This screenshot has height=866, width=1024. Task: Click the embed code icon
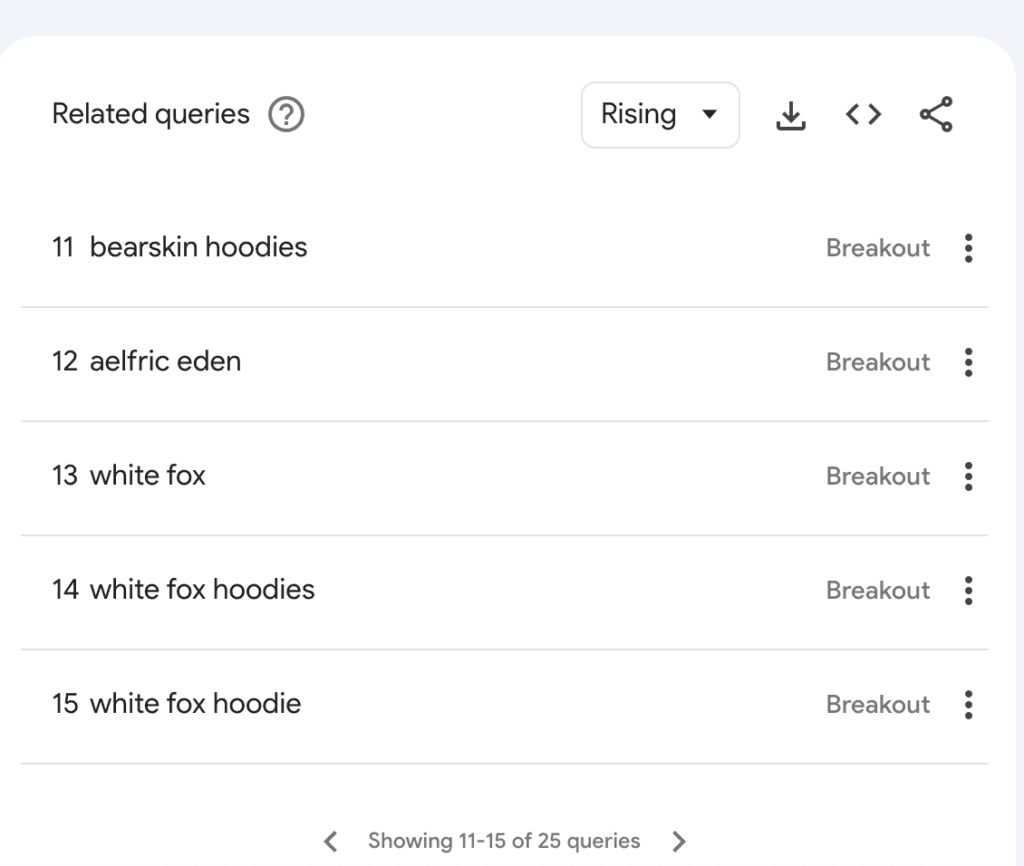pos(862,114)
